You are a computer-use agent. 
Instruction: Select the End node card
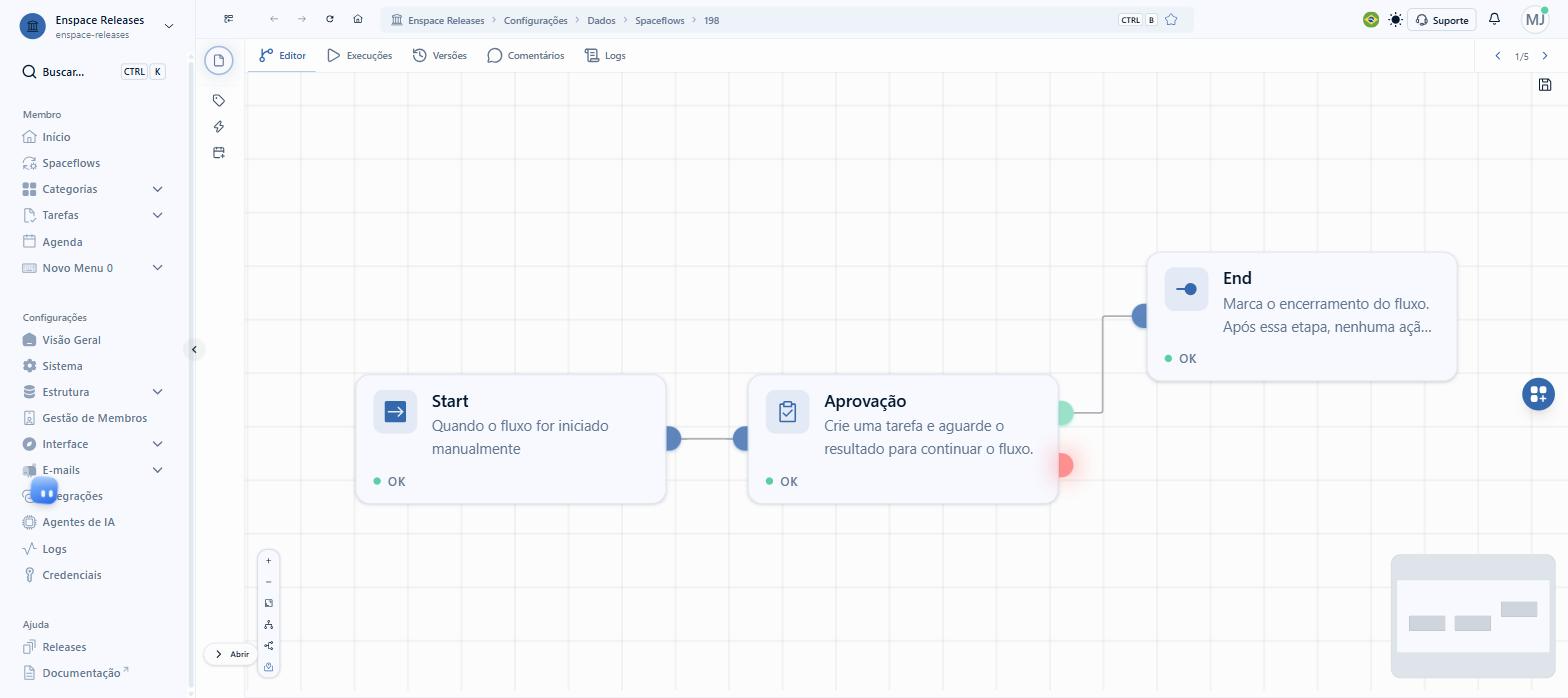tap(1301, 316)
